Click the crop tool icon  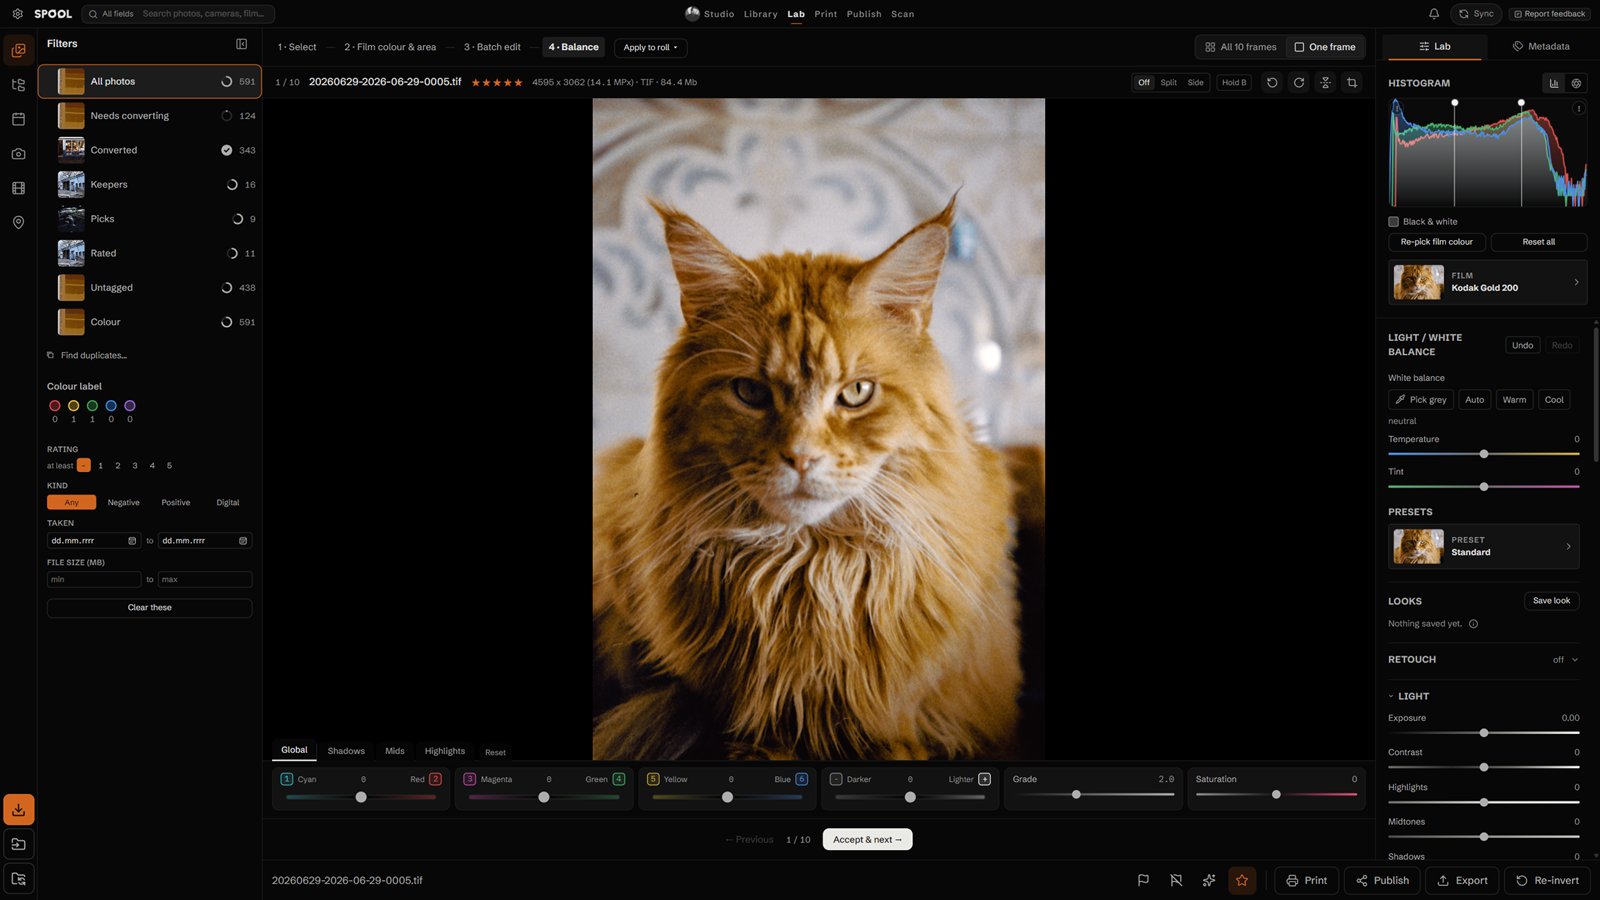click(1352, 83)
